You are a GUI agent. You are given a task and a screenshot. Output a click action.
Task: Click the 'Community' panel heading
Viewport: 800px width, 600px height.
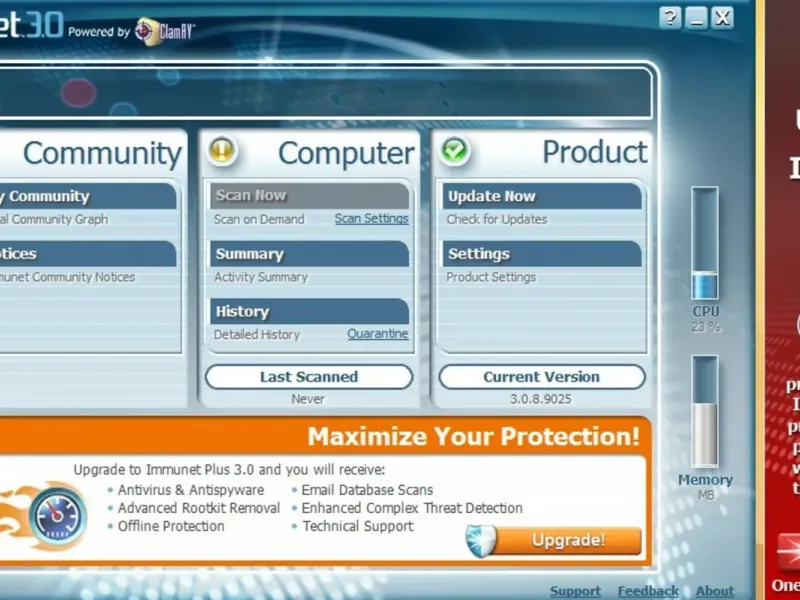[102, 154]
